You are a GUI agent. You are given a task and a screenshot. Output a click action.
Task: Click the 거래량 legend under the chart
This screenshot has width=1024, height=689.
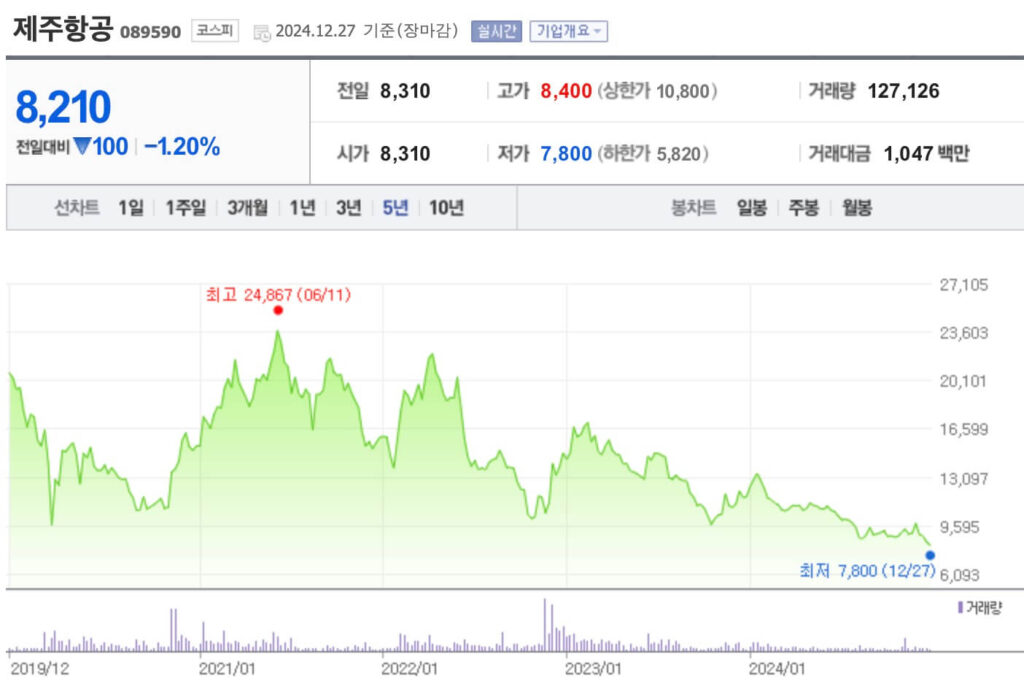click(x=979, y=608)
